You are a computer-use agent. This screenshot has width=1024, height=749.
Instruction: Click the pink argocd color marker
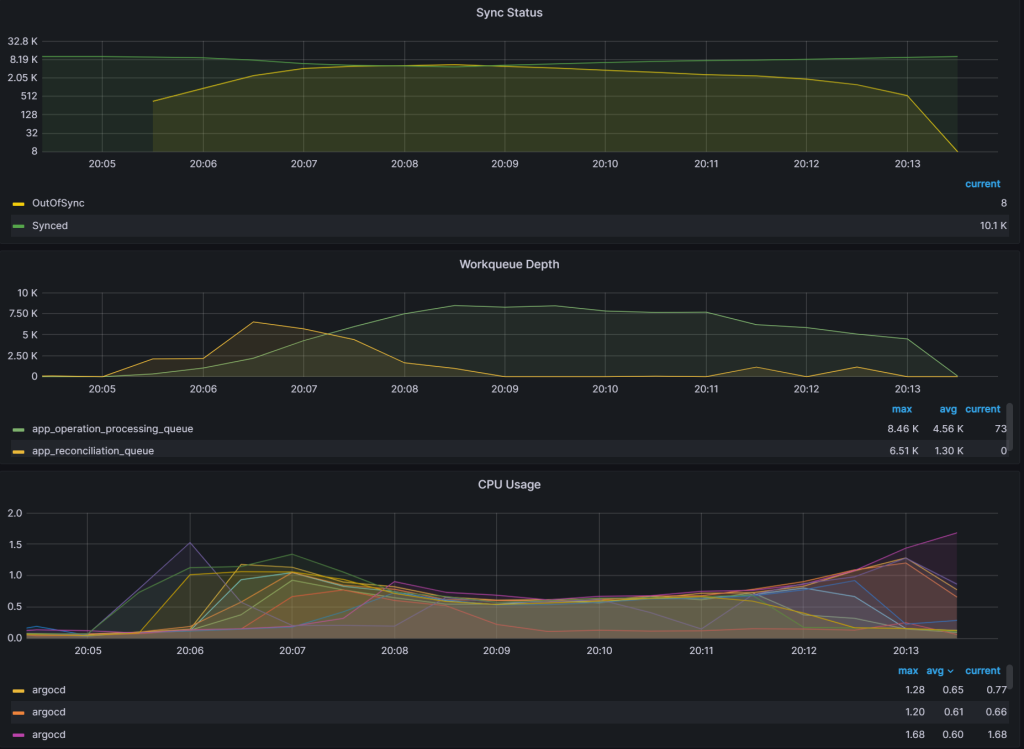tap(20, 735)
